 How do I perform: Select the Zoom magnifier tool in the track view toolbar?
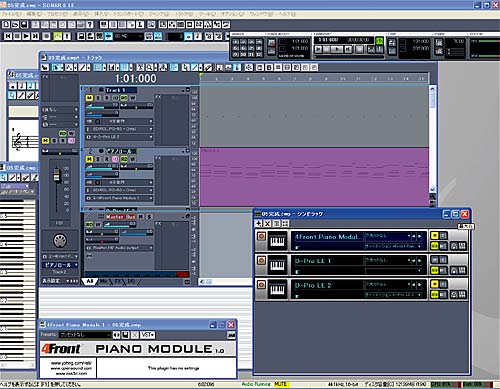(150, 67)
